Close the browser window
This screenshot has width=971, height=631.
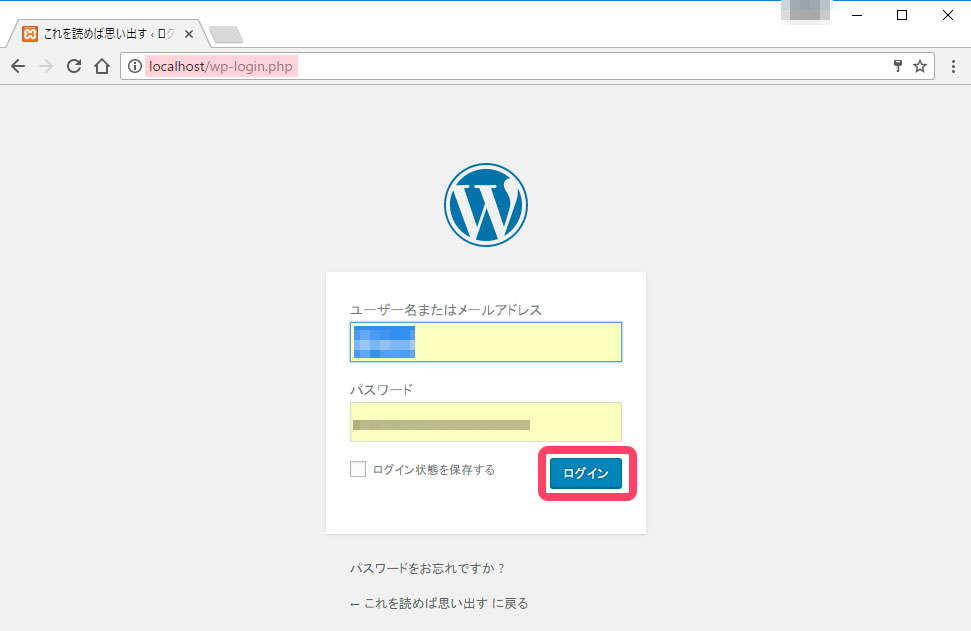pyautogui.click(x=947, y=15)
